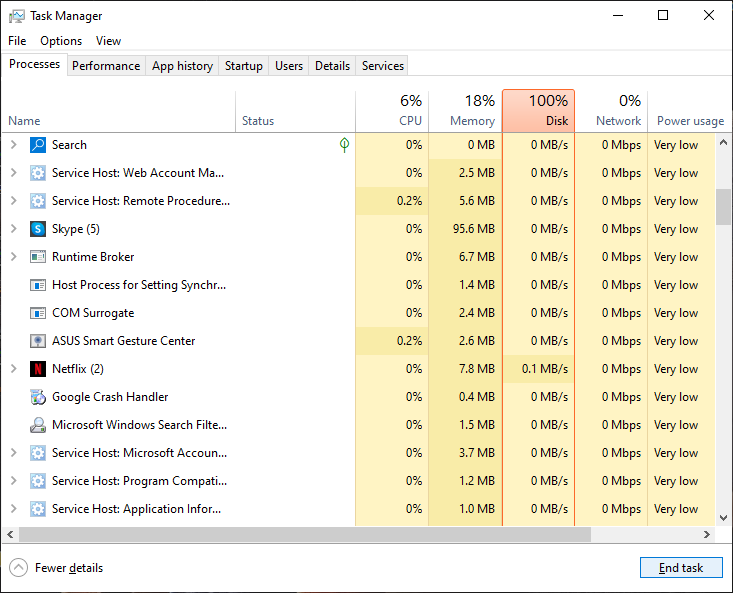Click the vertical scrollbar thumb
Screen dimensions: 733x593
[724, 207]
